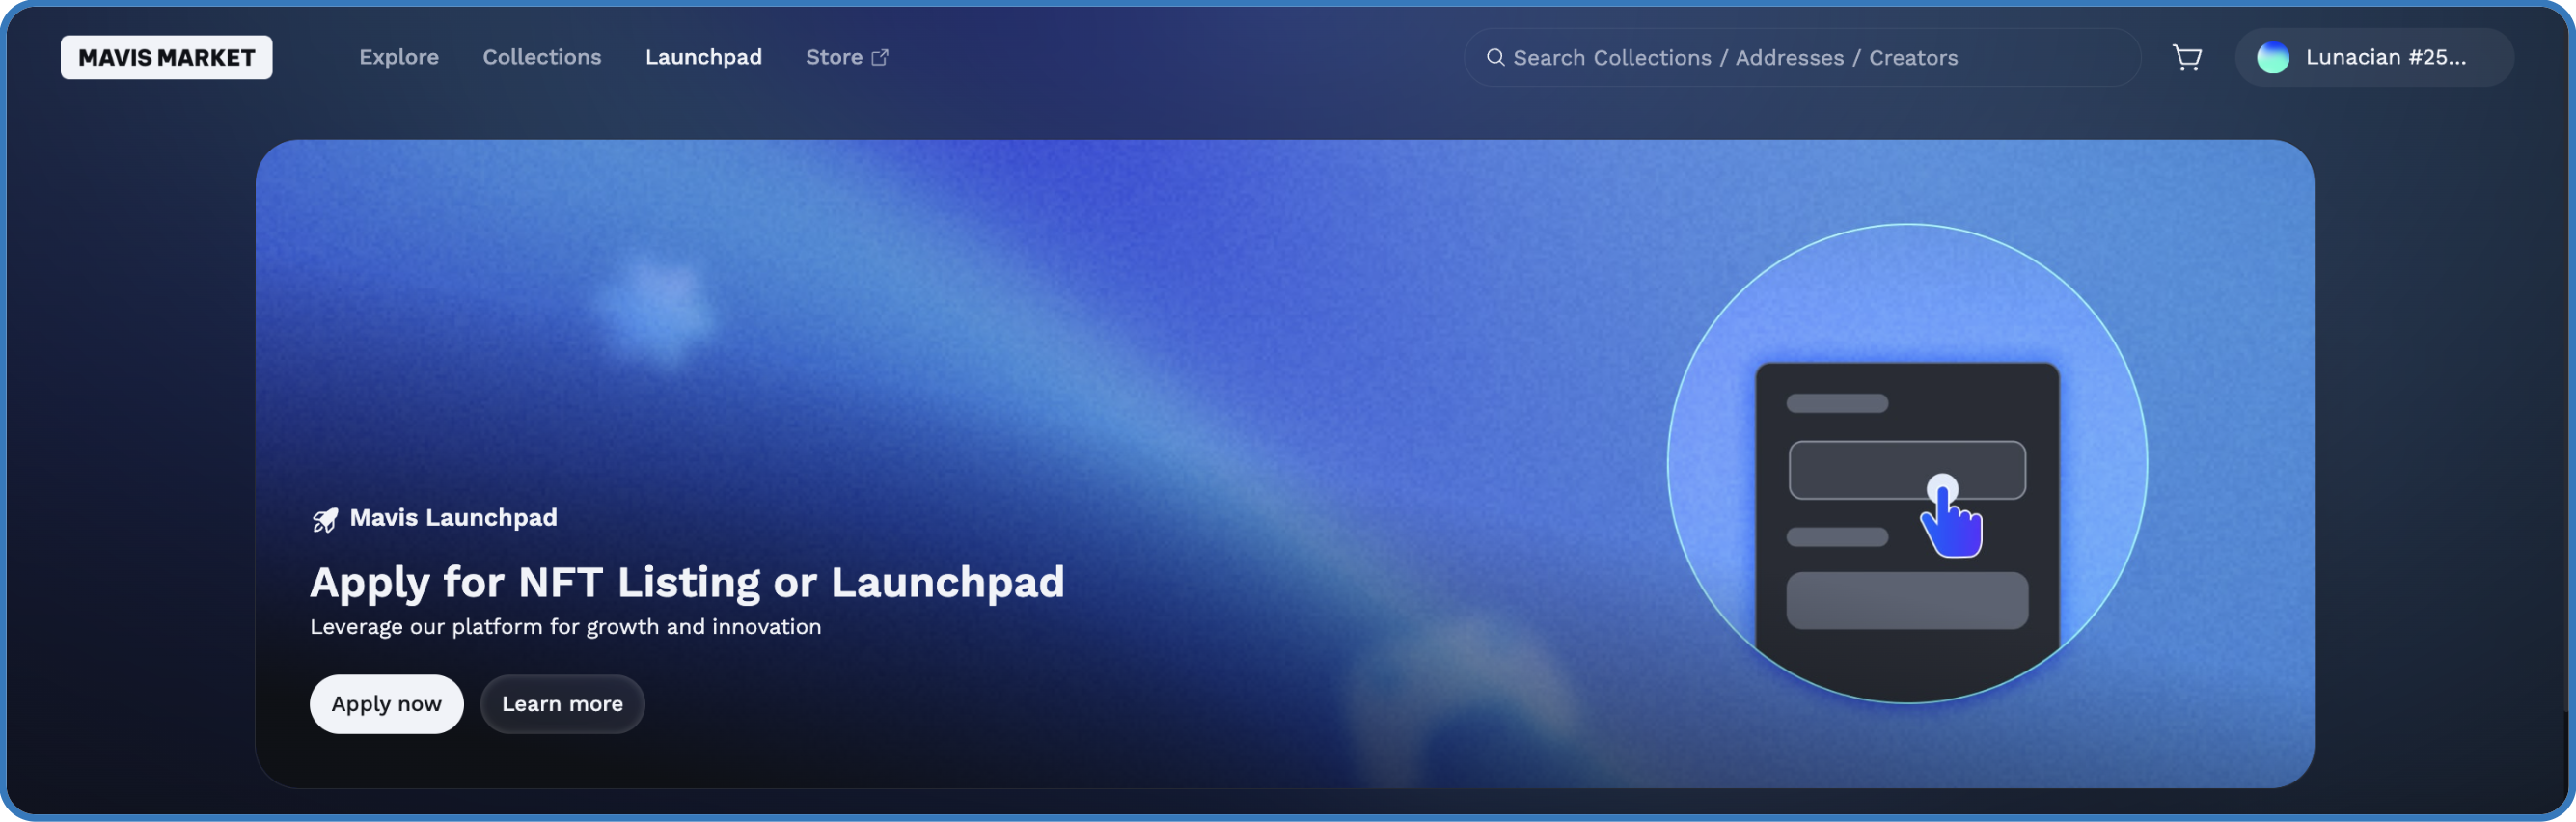This screenshot has height=822, width=2576.
Task: Open the shopping cart icon
Action: pos(2187,57)
